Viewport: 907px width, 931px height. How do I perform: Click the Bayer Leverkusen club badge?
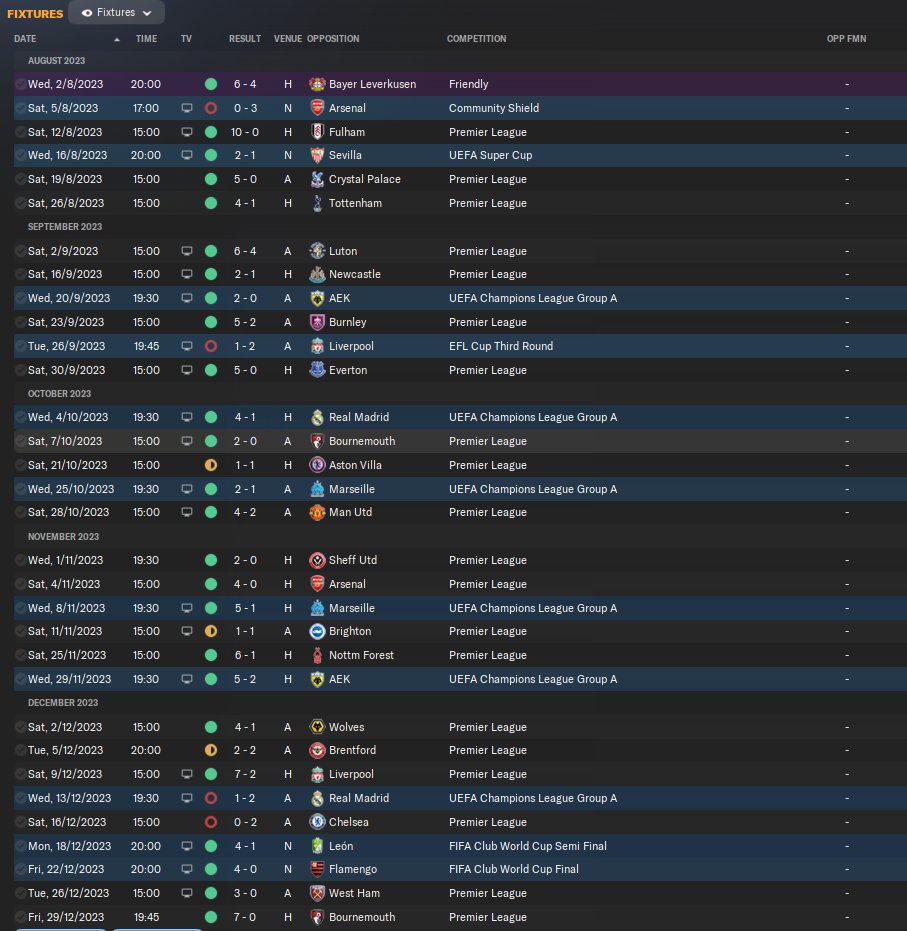click(318, 84)
